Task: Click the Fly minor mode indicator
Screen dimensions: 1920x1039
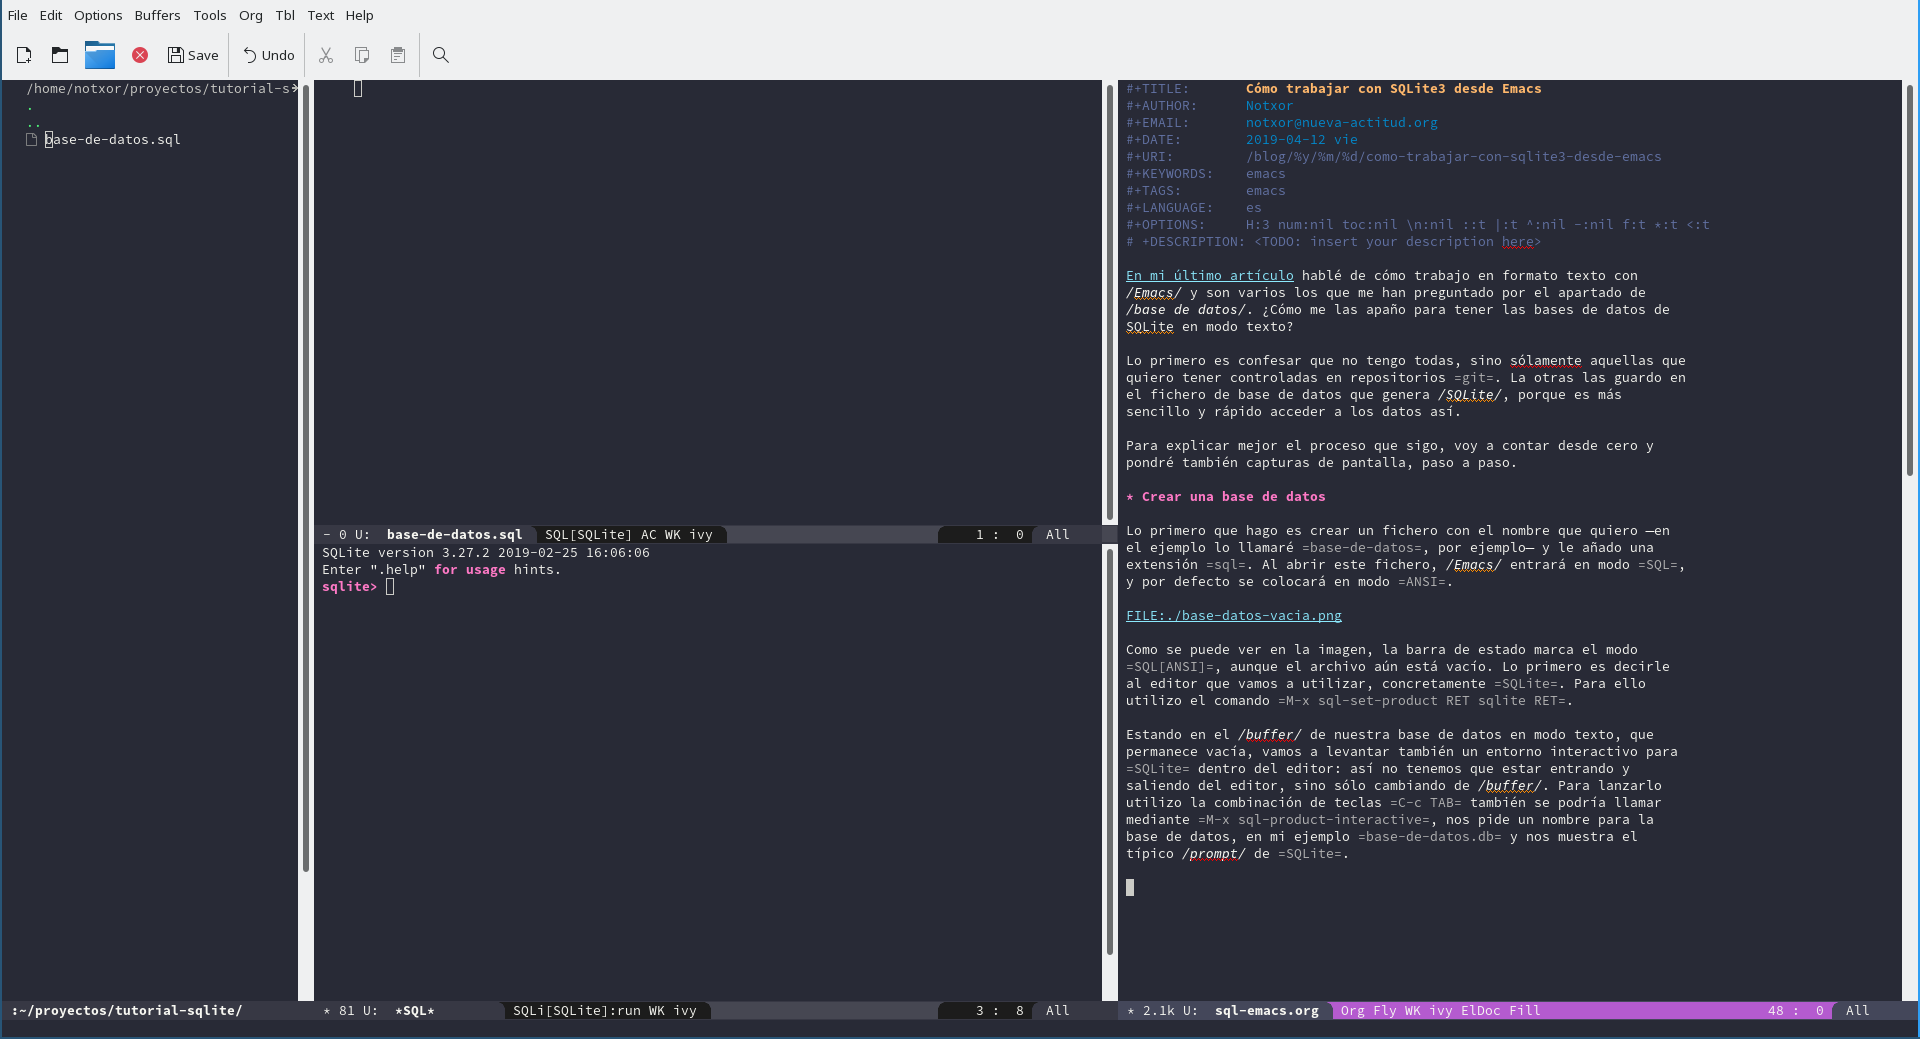Action: (x=1385, y=1011)
